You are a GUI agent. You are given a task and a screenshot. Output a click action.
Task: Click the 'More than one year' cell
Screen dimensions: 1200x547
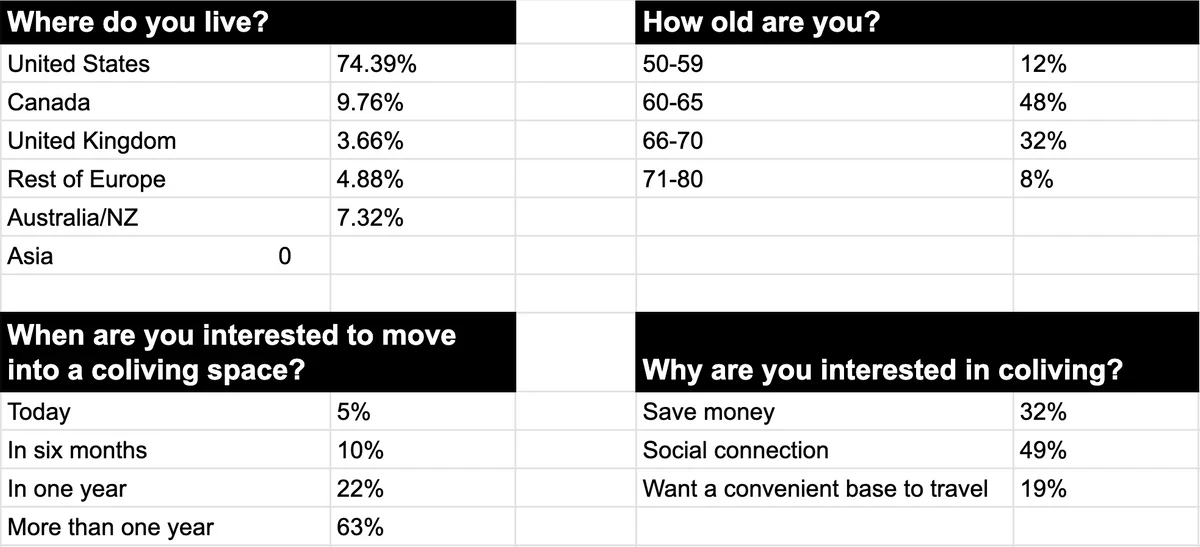pyautogui.click(x=165, y=527)
